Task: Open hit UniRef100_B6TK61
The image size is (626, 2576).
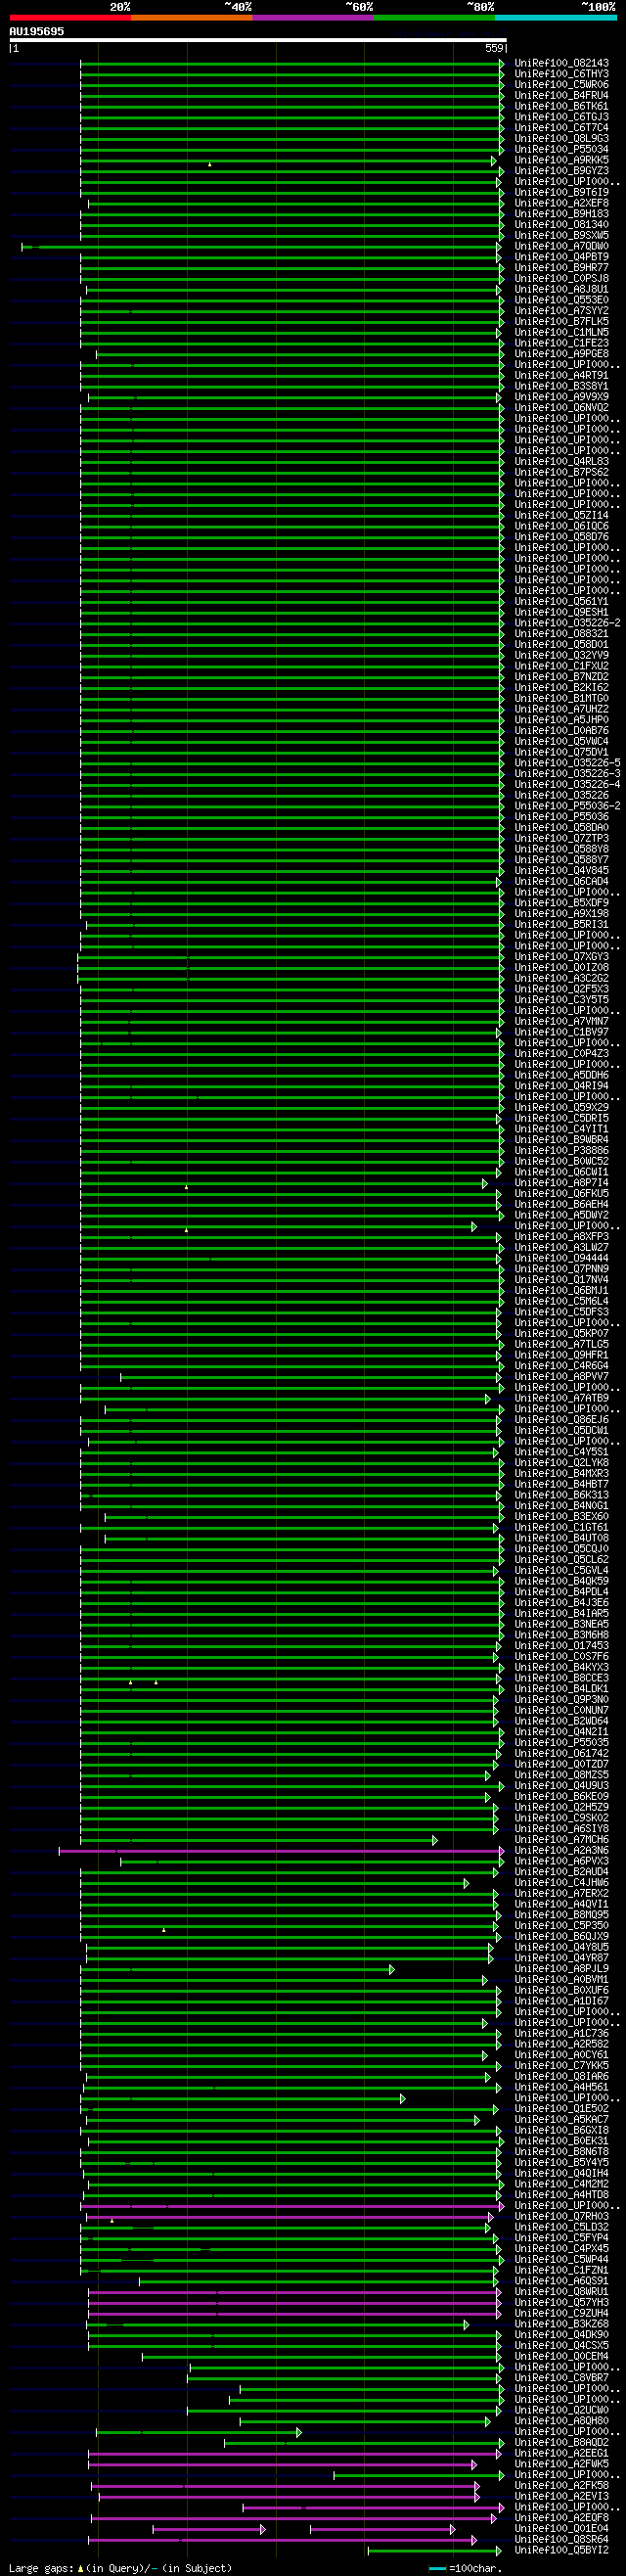Action: 562,106
